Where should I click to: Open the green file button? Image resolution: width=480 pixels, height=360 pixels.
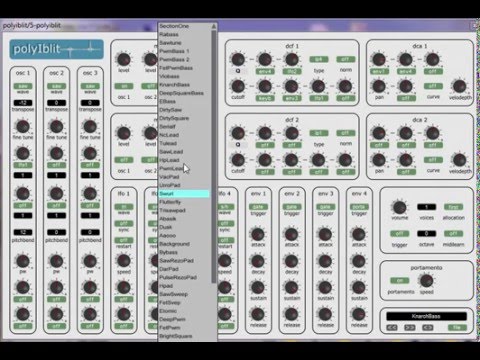click(457, 328)
